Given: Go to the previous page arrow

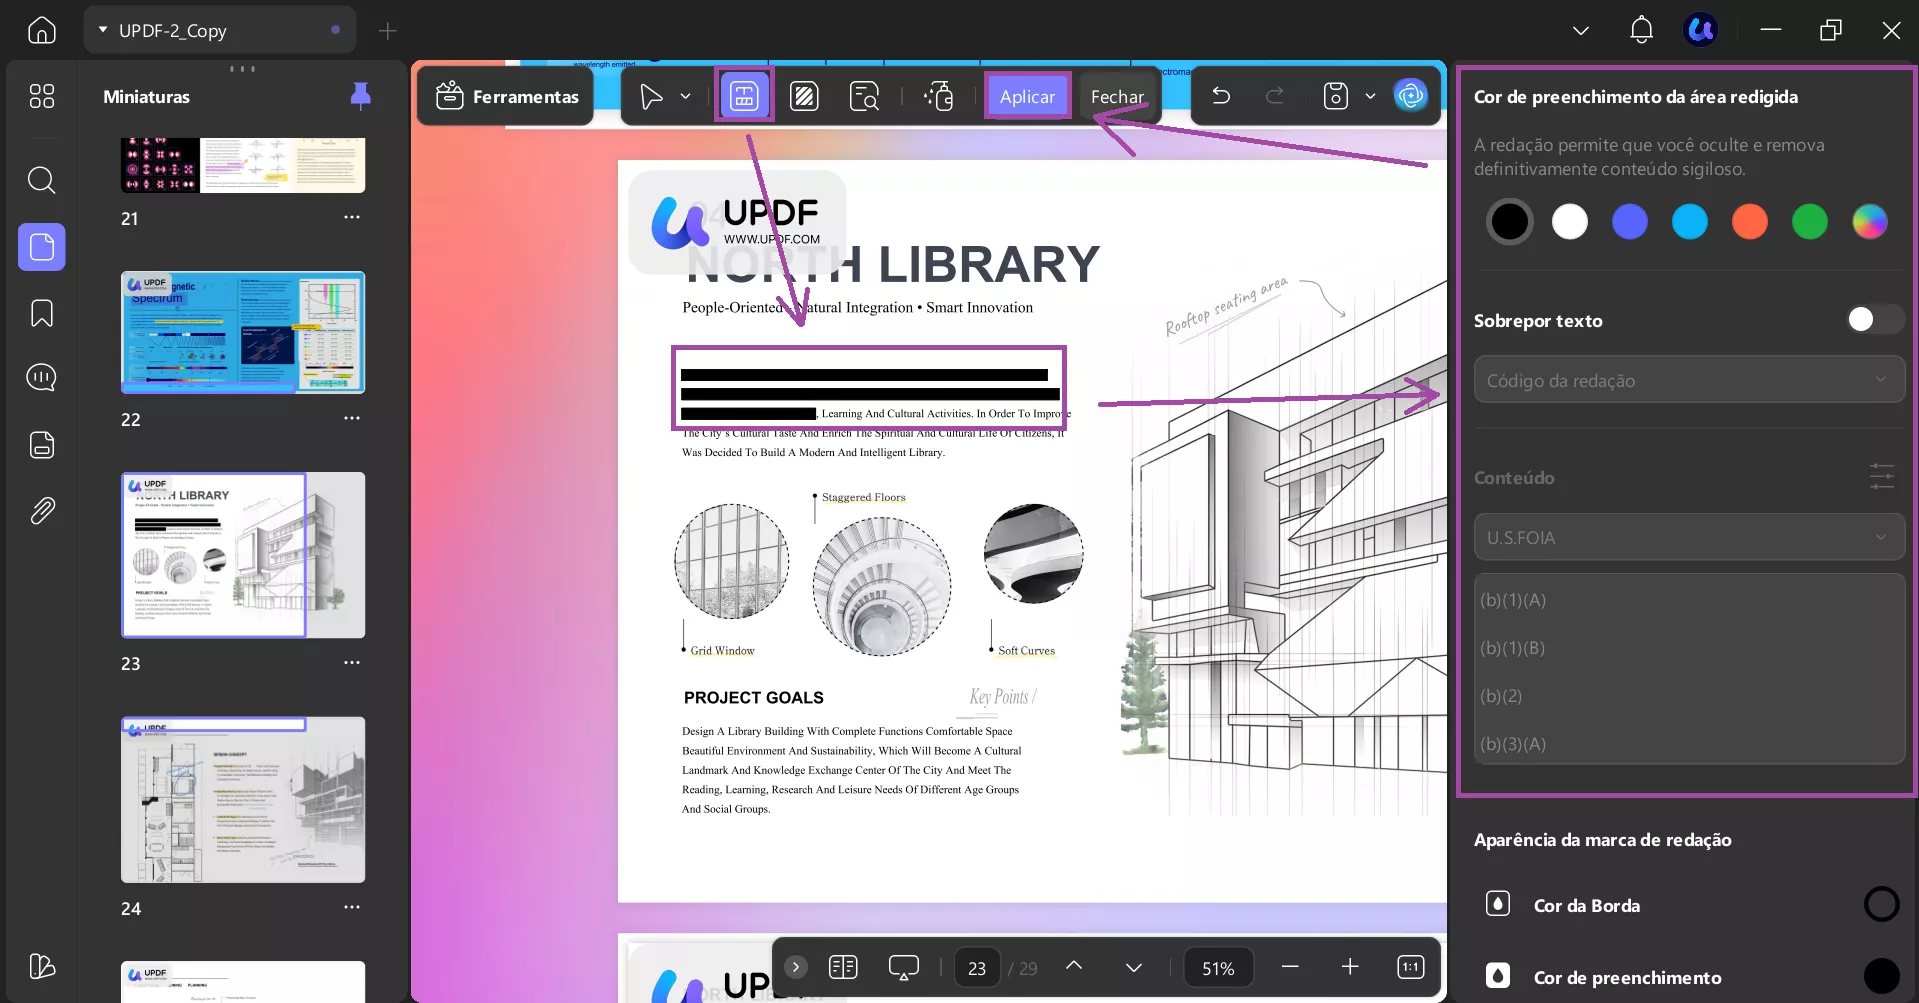Looking at the screenshot, I should (1074, 966).
